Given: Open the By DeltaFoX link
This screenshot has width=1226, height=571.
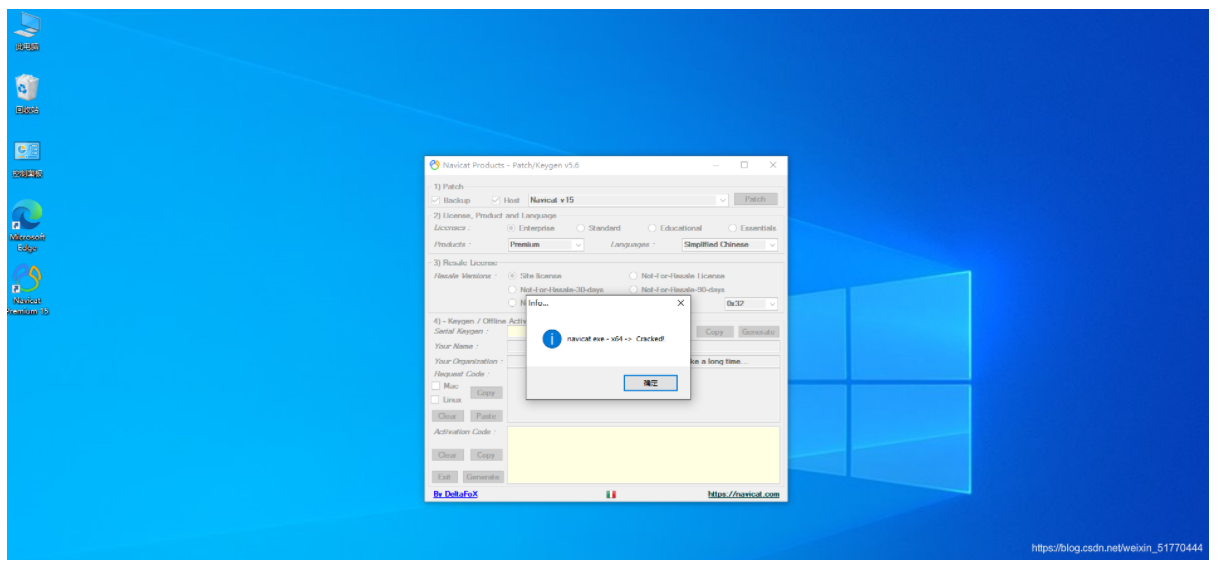Looking at the screenshot, I should (455, 494).
